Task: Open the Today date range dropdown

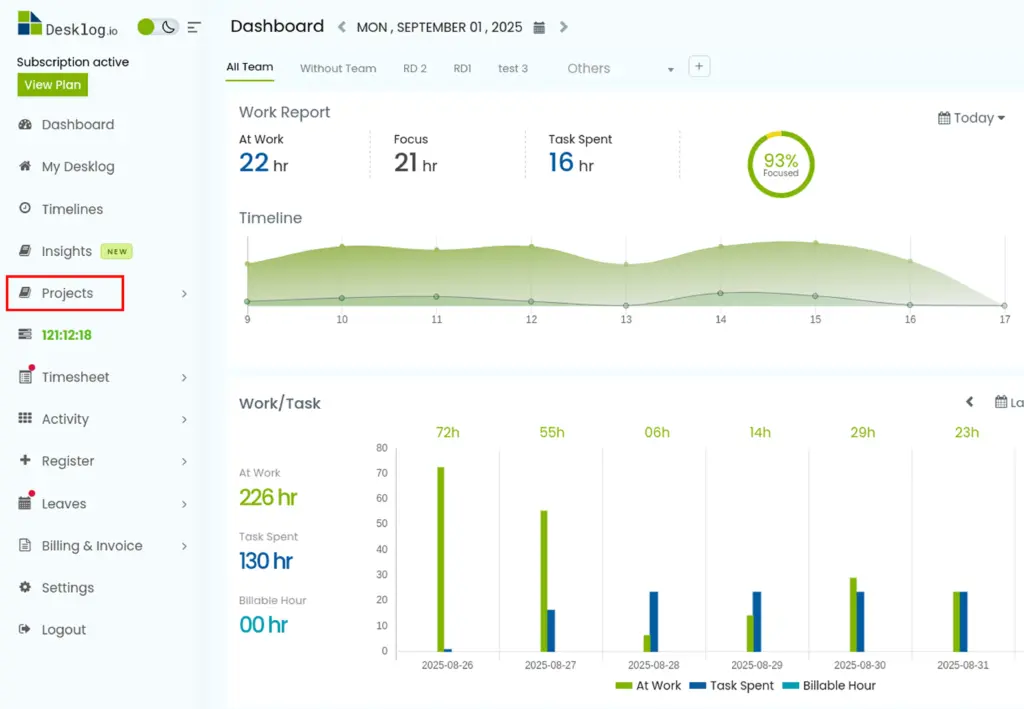Action: (971, 118)
